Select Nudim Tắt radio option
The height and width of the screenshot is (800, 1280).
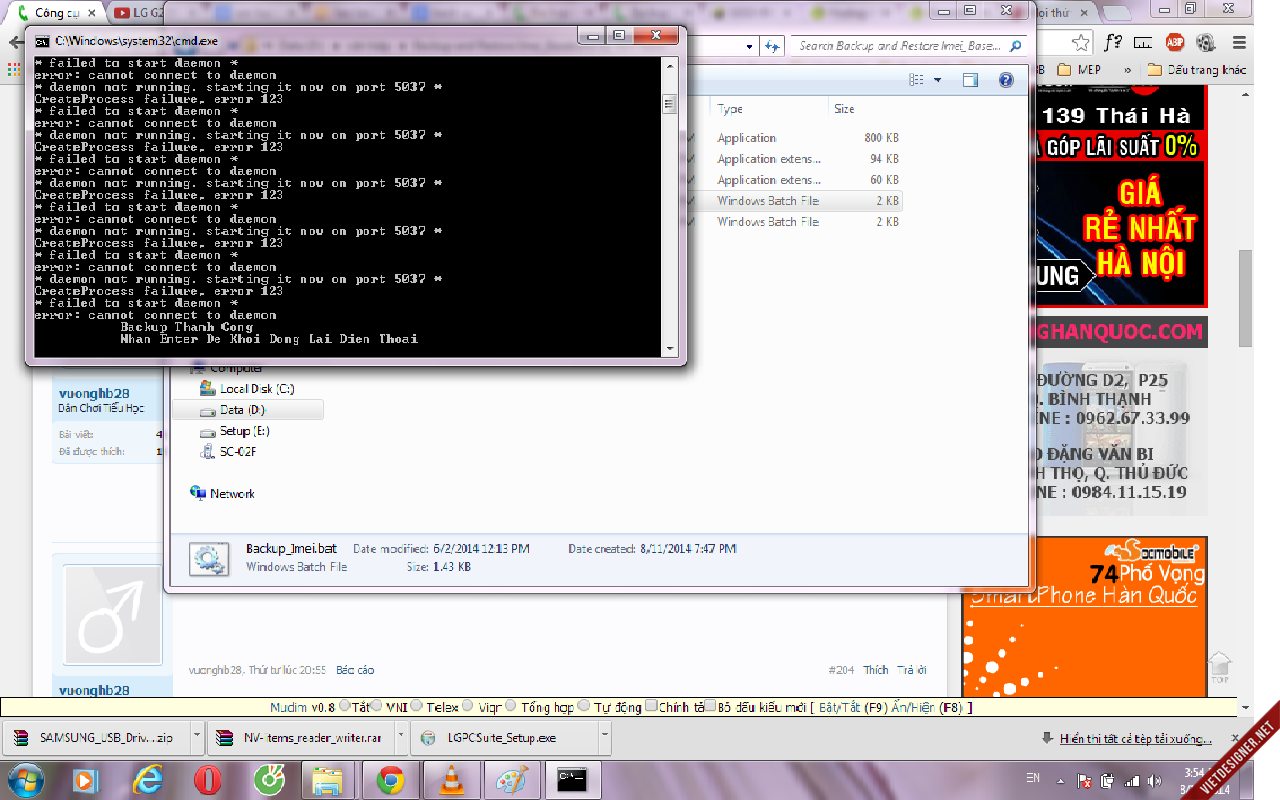click(345, 706)
